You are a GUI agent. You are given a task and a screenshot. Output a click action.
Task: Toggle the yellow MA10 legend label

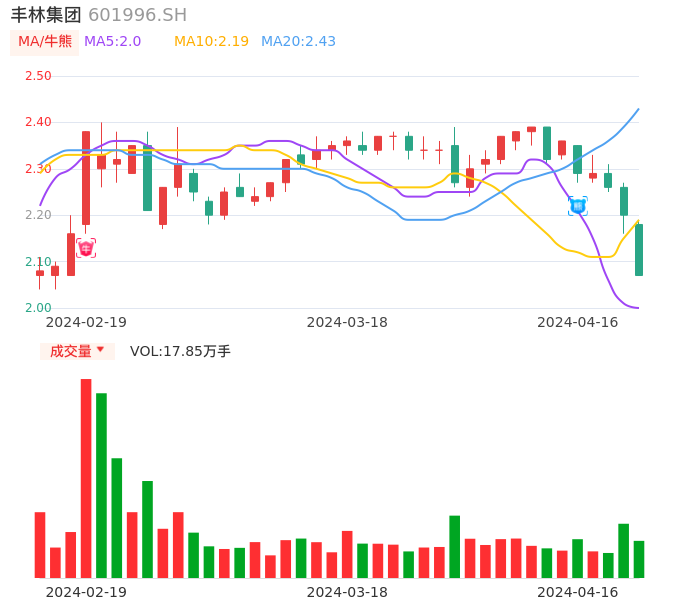click(x=211, y=42)
